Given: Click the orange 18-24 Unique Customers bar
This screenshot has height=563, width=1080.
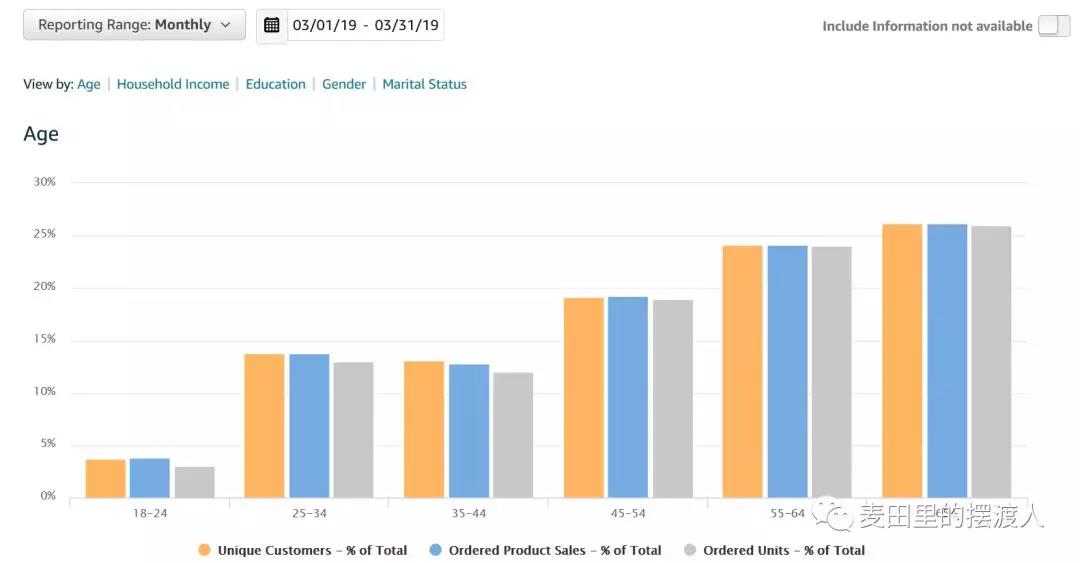Looking at the screenshot, I should click(105, 478).
